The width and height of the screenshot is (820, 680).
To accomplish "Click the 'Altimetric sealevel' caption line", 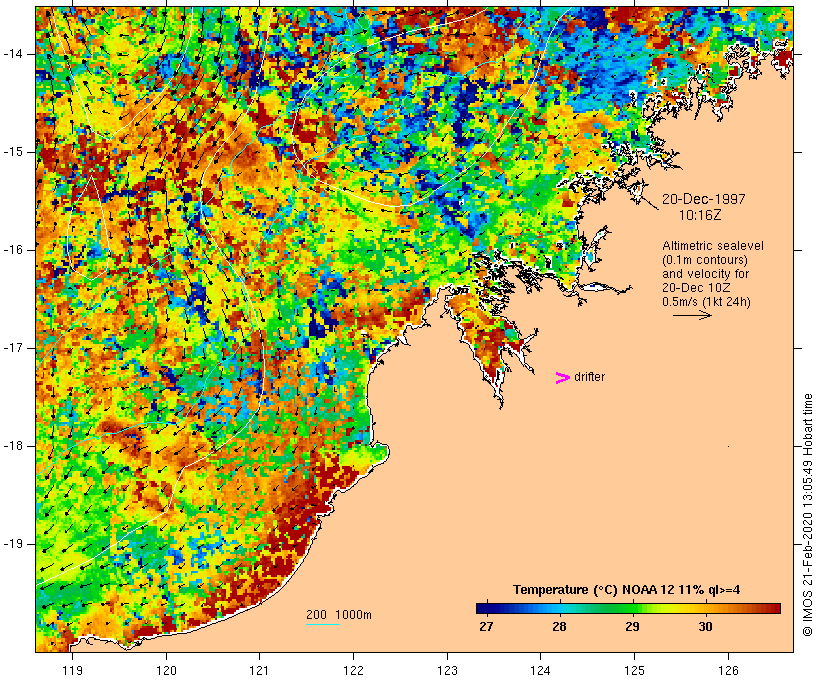I will coord(713,246).
